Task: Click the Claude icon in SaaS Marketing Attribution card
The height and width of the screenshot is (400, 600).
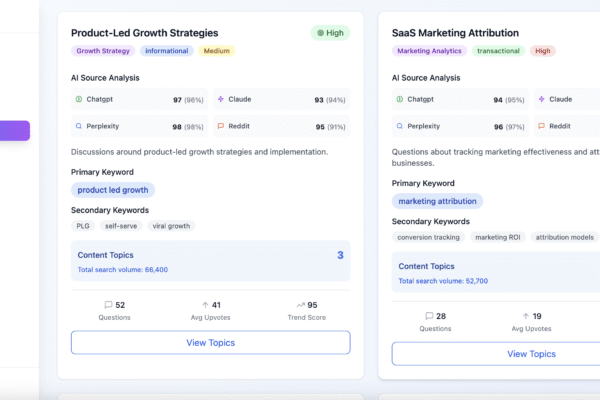Action: tap(541, 99)
